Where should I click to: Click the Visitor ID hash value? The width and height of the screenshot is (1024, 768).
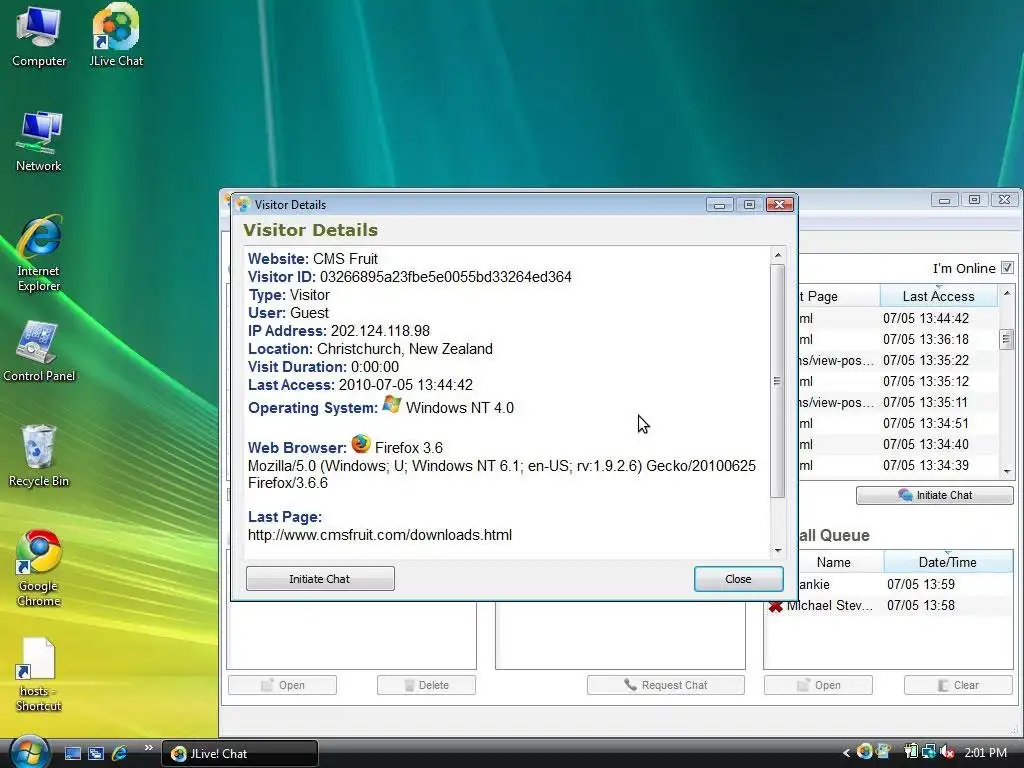(x=445, y=277)
